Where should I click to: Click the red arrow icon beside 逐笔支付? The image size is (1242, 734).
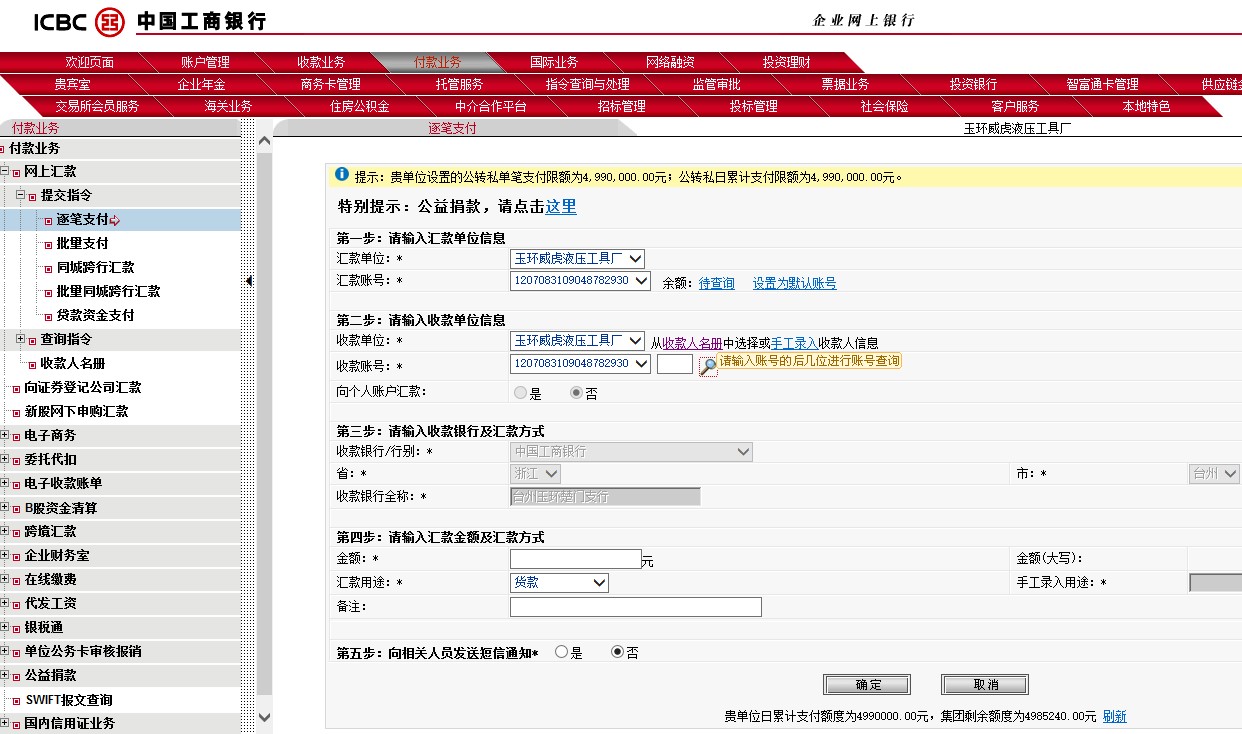point(114,221)
